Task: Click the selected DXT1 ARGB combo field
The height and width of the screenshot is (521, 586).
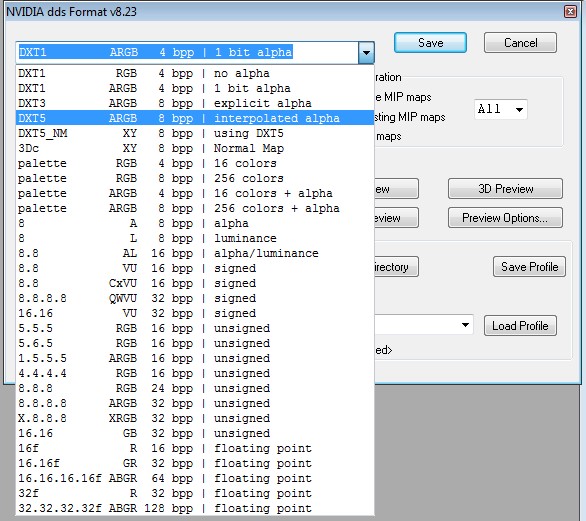Action: (x=187, y=52)
